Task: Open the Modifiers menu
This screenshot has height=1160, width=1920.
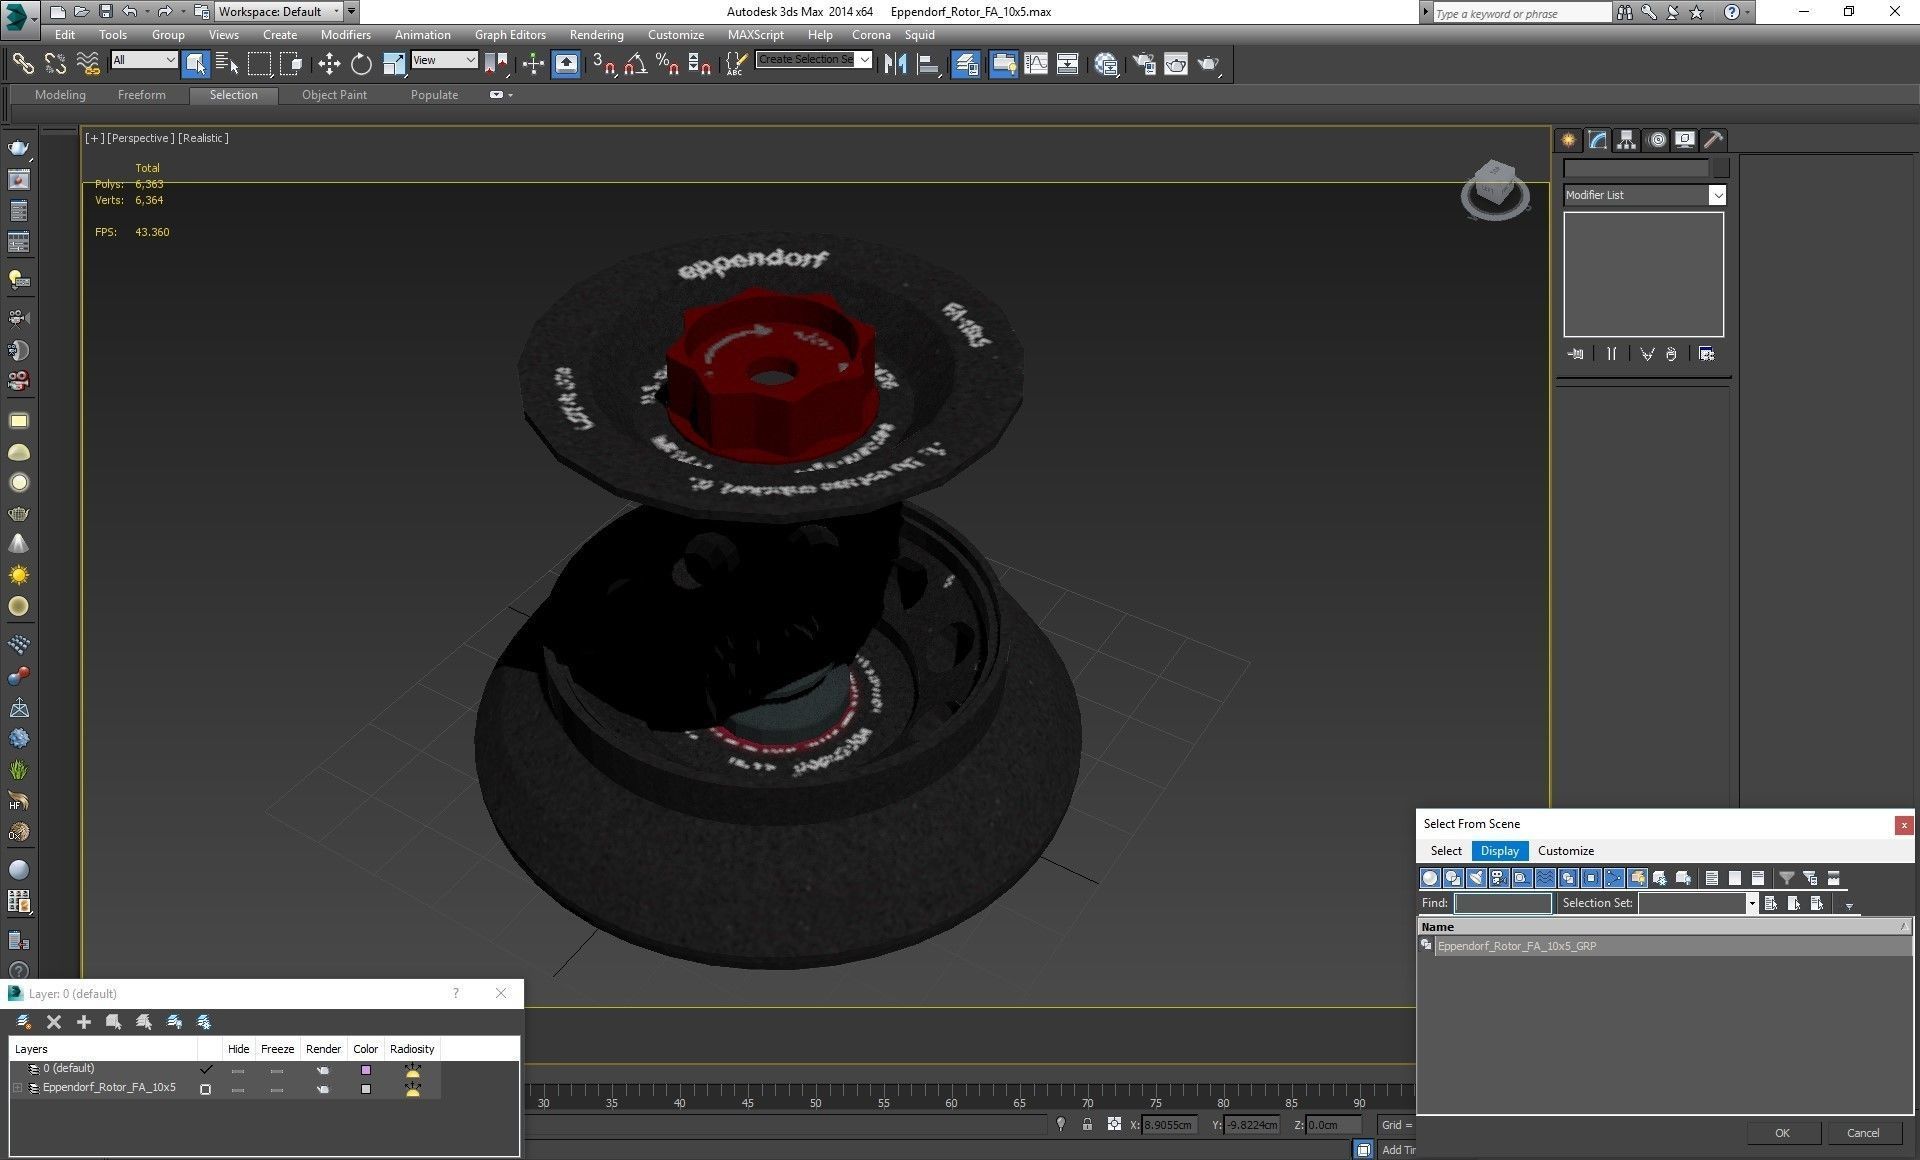Action: click(x=345, y=35)
